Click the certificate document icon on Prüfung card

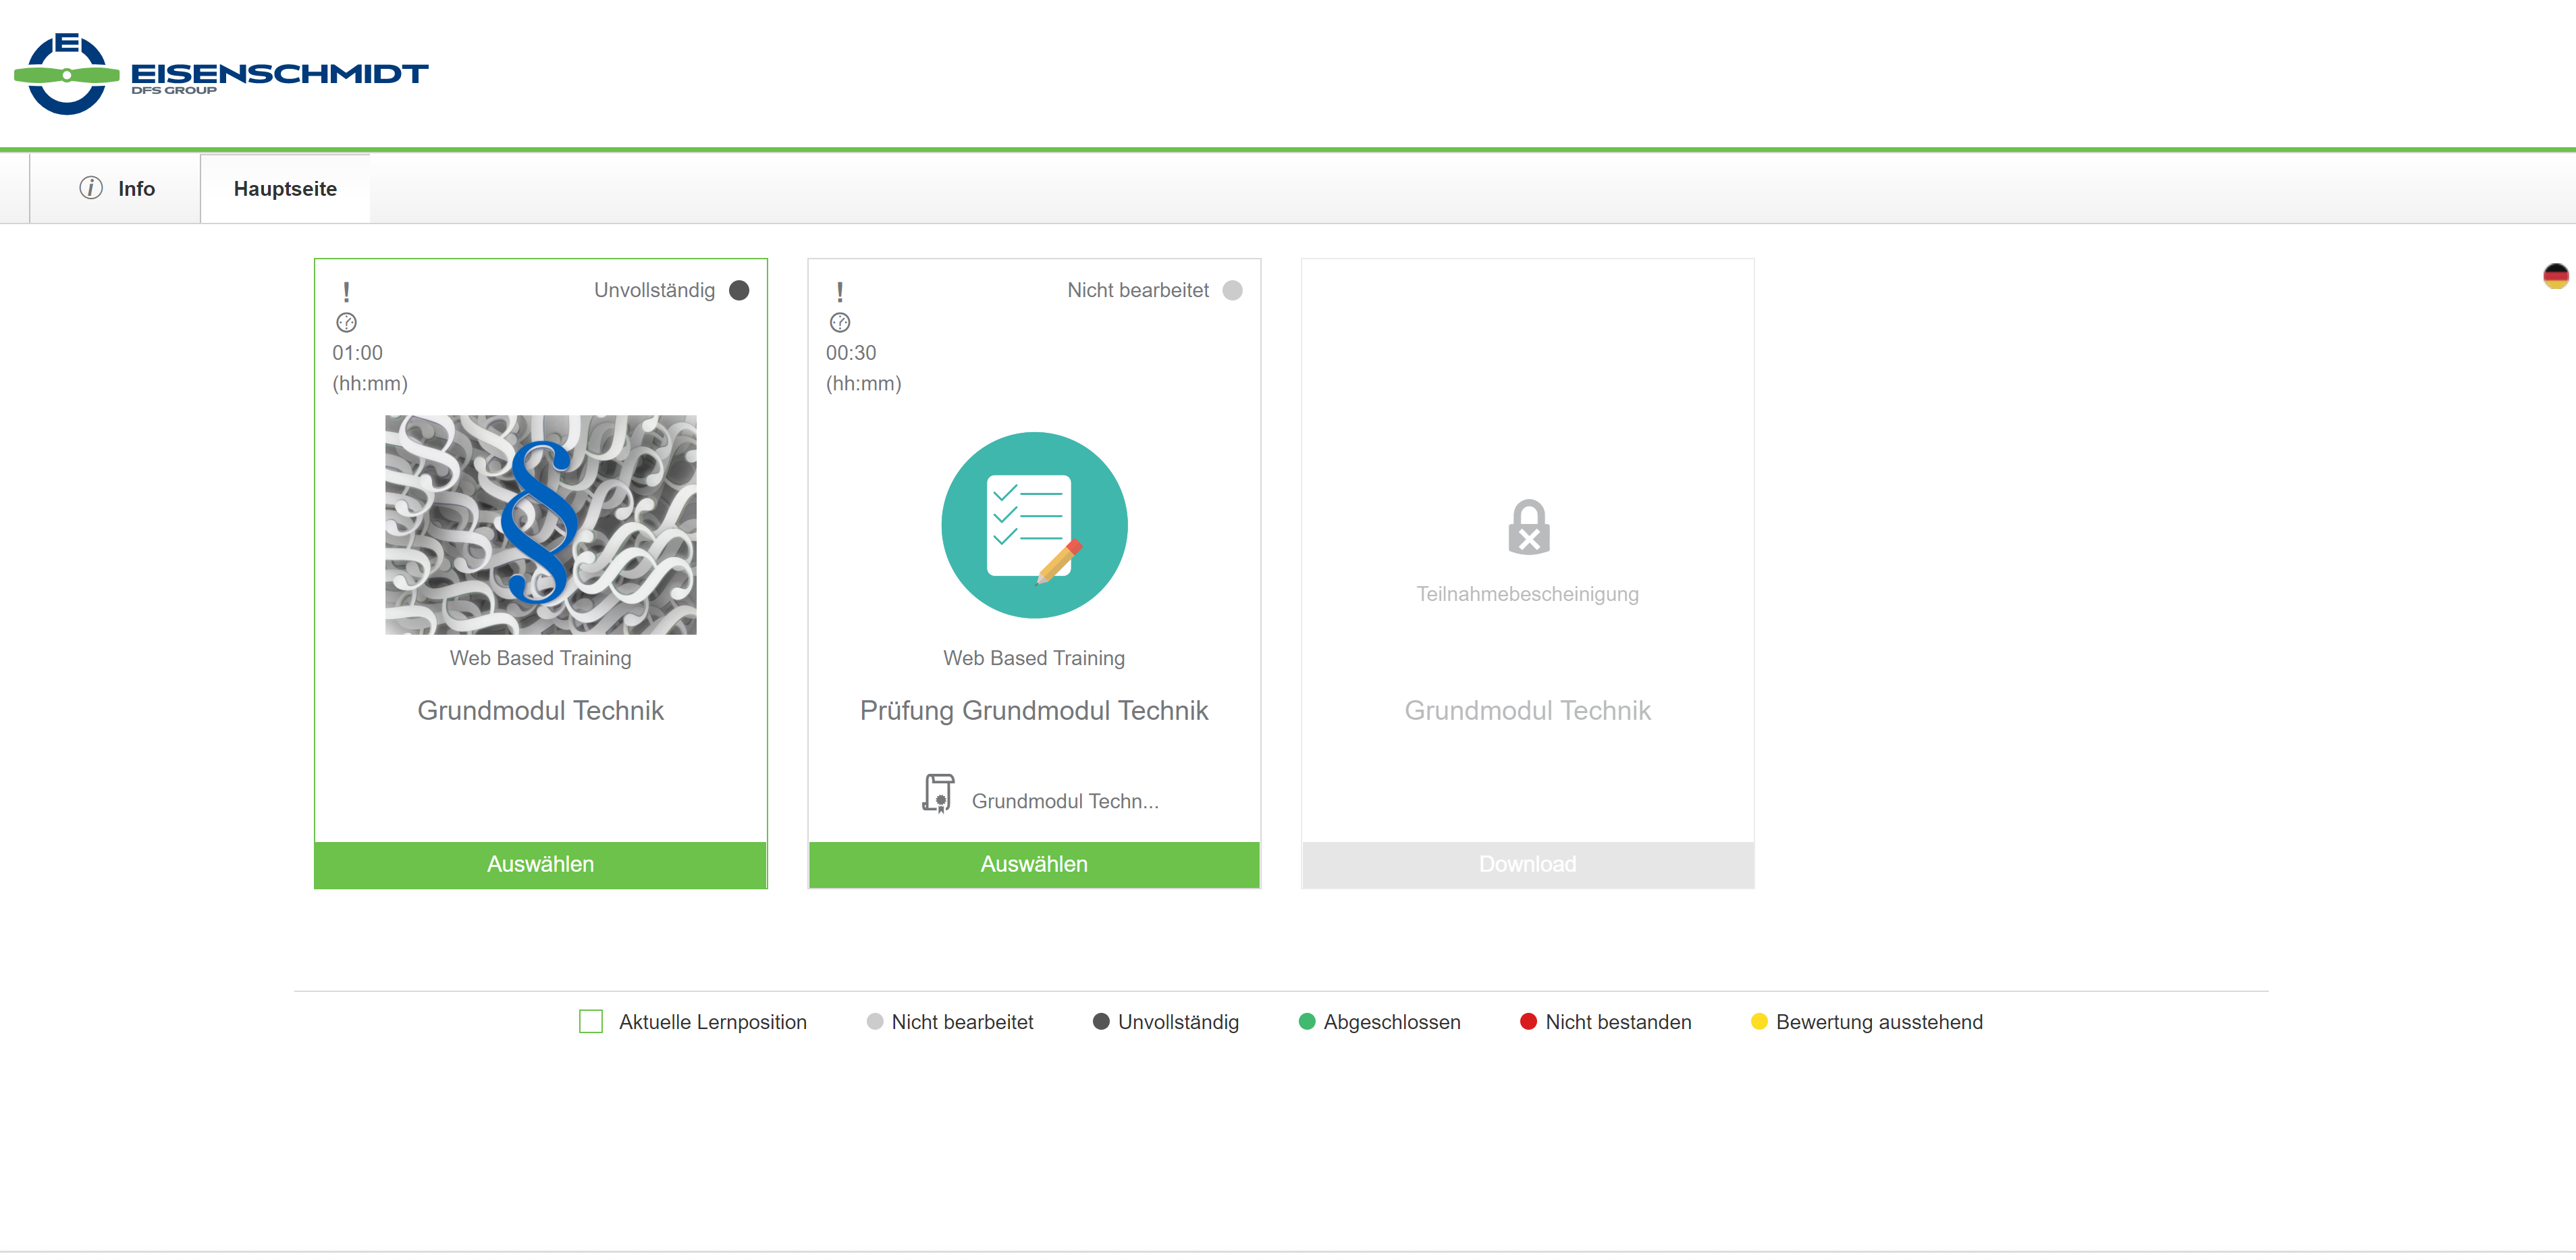[x=938, y=794]
